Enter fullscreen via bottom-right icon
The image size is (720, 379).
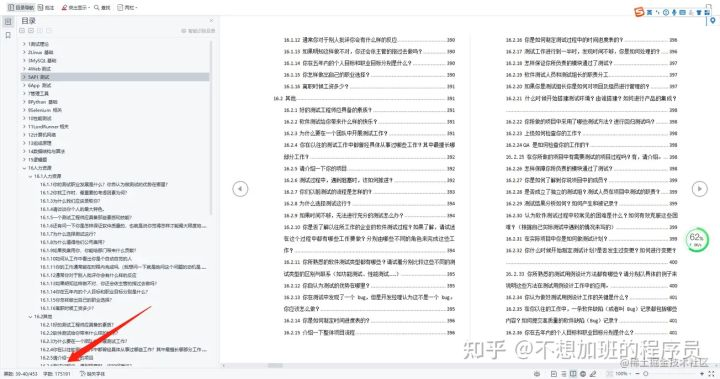click(712, 374)
